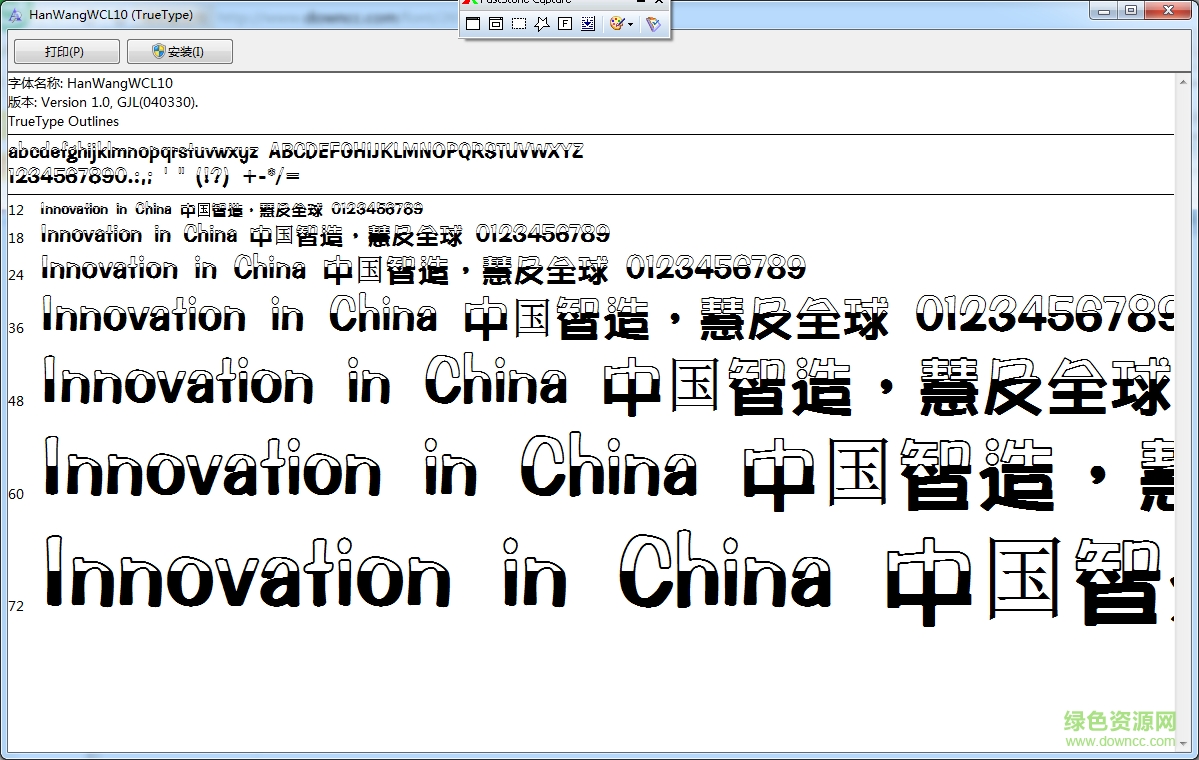This screenshot has height=760, width=1199.
Task: Maximize the font viewer window
Action: point(1131,11)
